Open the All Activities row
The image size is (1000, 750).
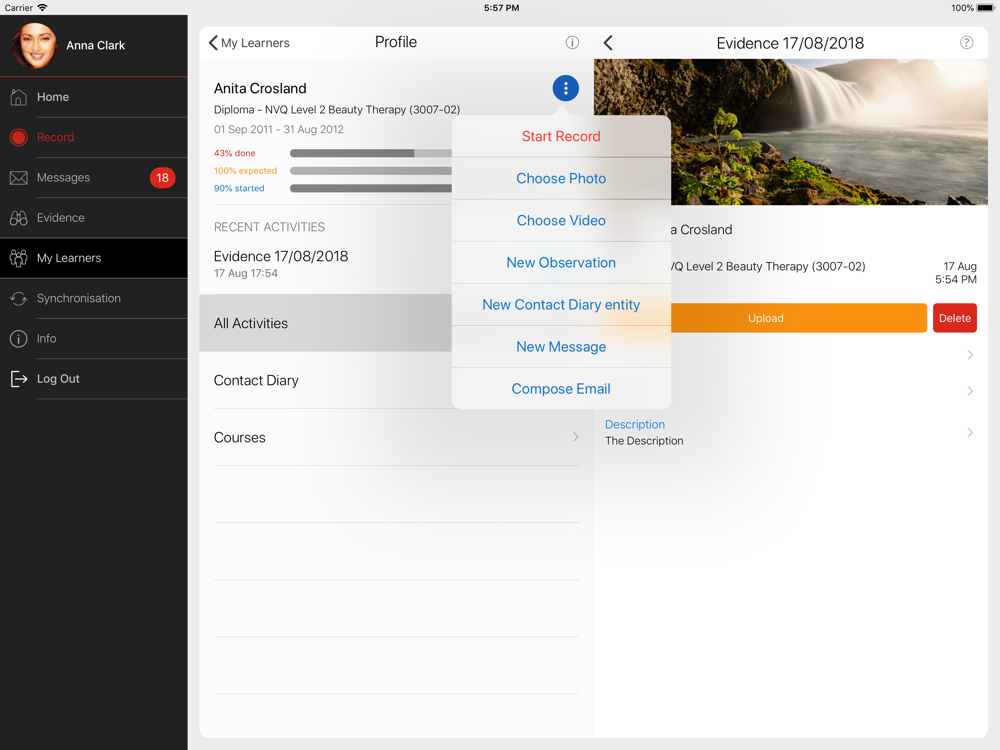click(x=325, y=323)
